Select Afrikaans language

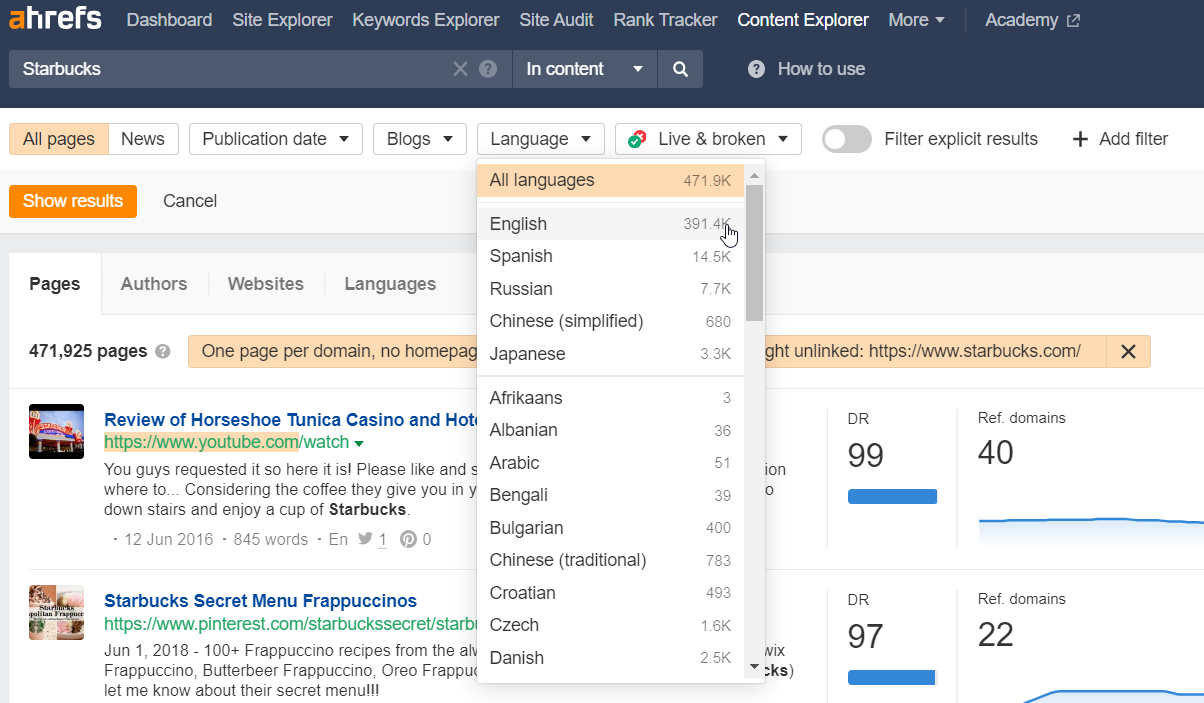point(611,398)
